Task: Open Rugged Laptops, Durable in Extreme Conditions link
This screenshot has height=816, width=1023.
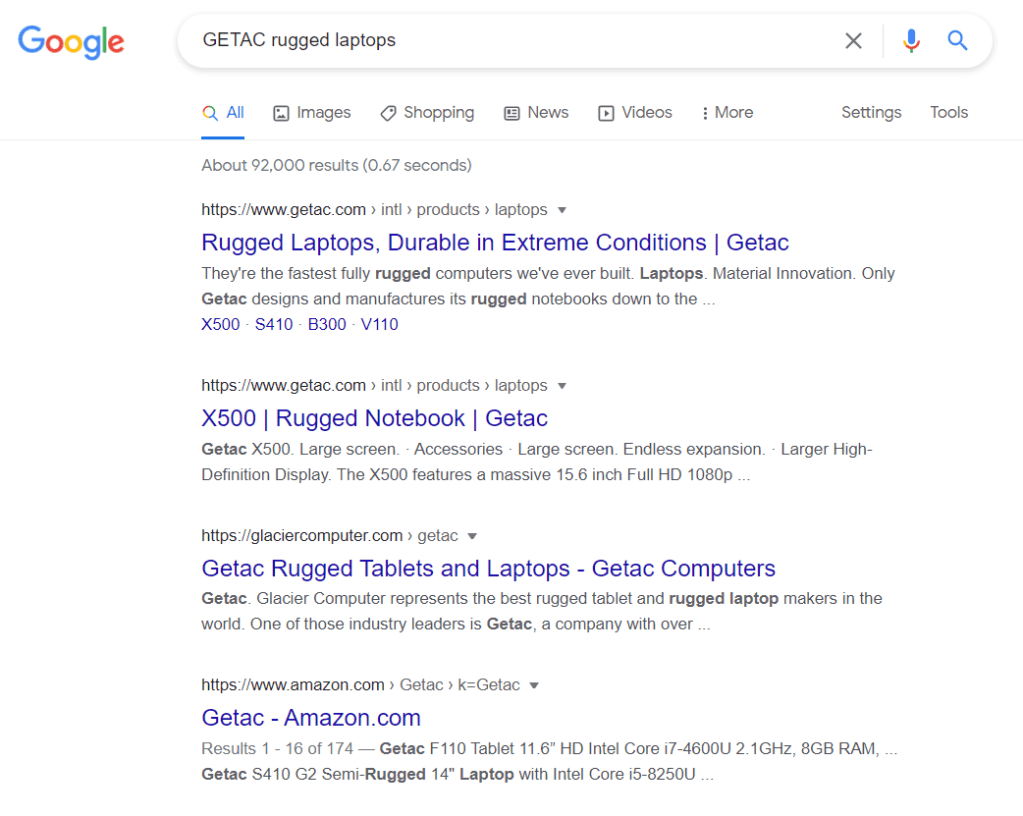Action: tap(495, 243)
